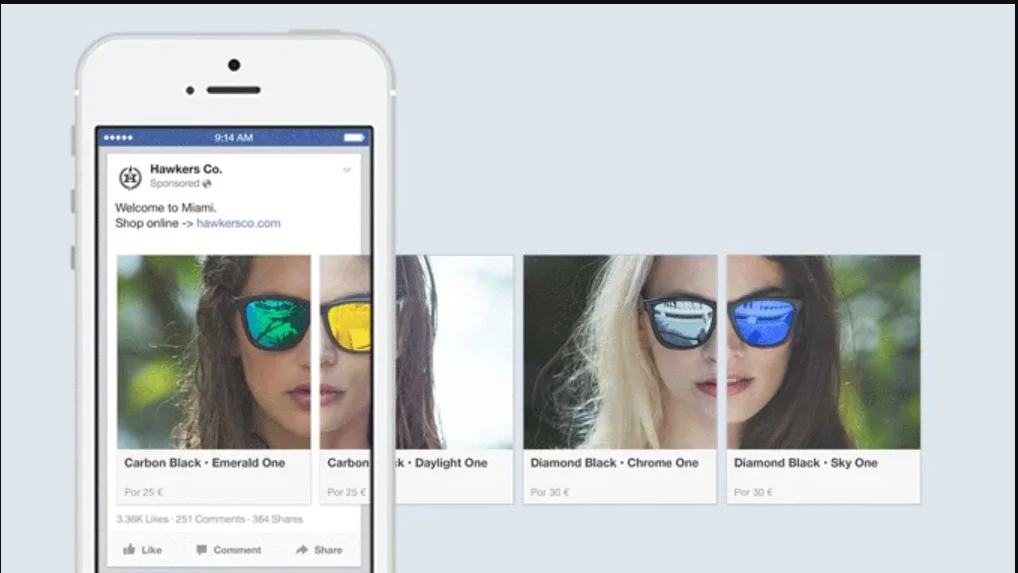The height and width of the screenshot is (573, 1018).
Task: Click the Por 30 € price under Sky One
Action: point(753,493)
